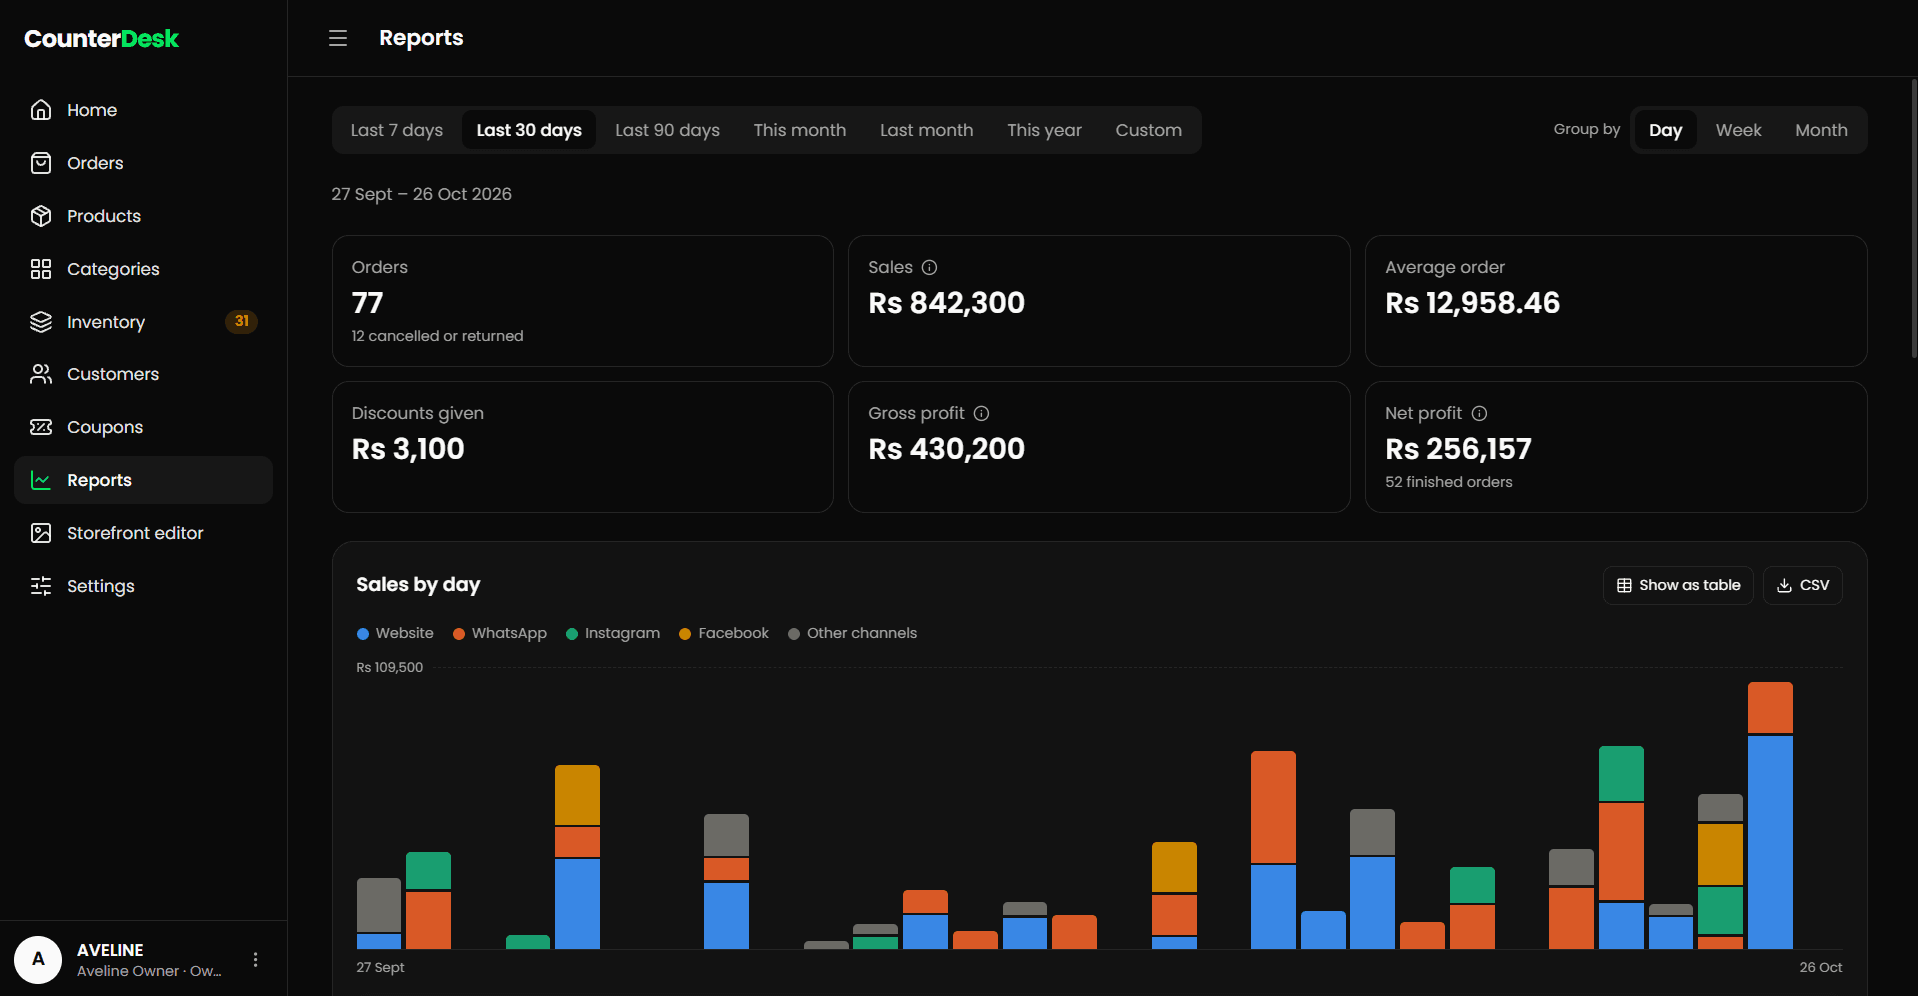Open the Storefront editor page
1918x996 pixels.
(x=143, y=533)
